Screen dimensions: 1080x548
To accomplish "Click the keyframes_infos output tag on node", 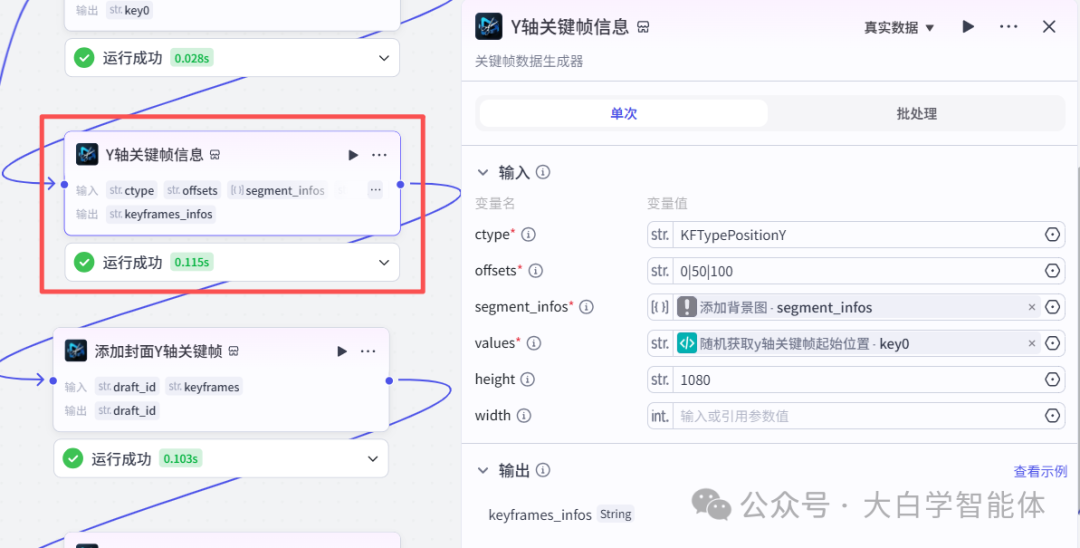I will 161,214.
